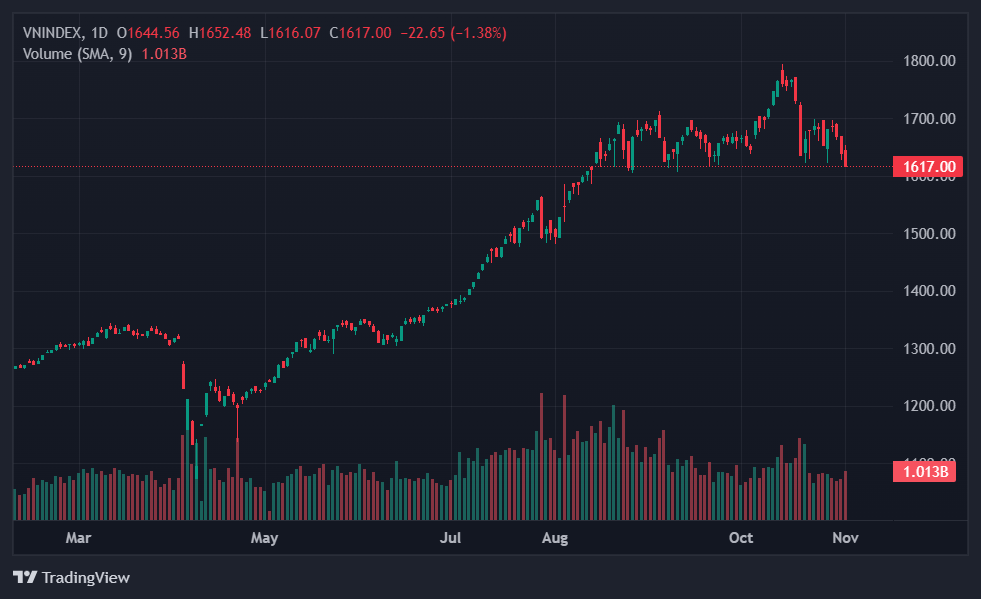Click the 1800.00 price scale label
Screen dimensions: 981x599
pos(929,61)
